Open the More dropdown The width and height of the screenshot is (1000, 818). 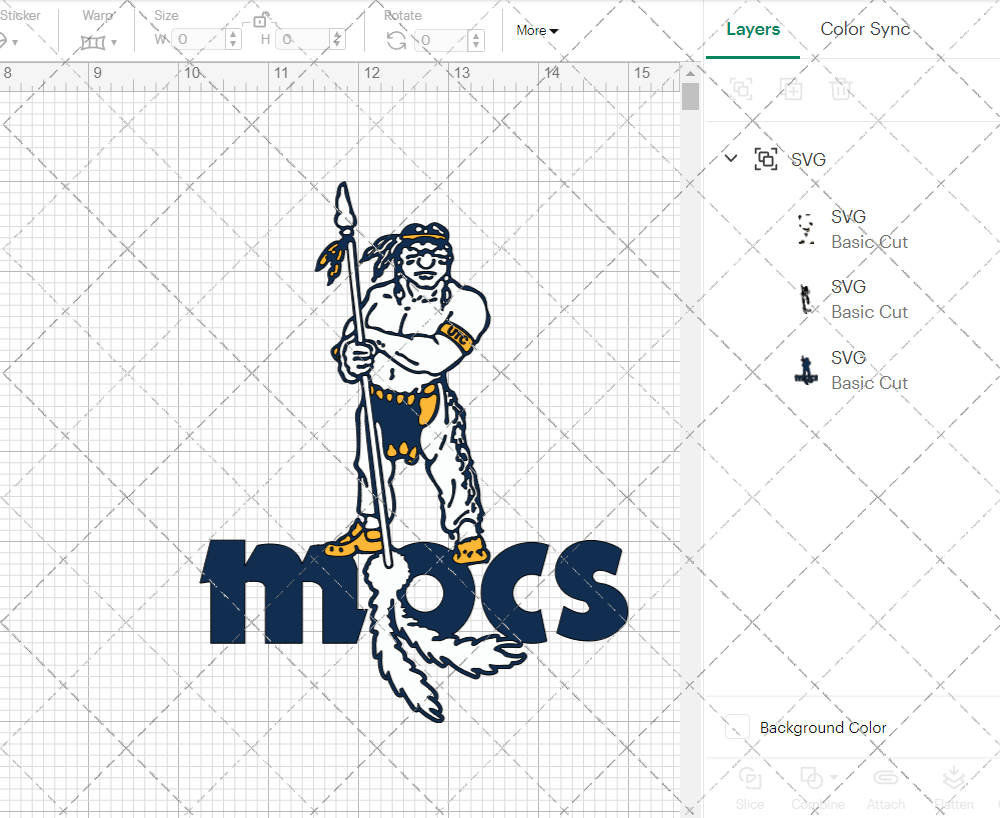coord(536,31)
